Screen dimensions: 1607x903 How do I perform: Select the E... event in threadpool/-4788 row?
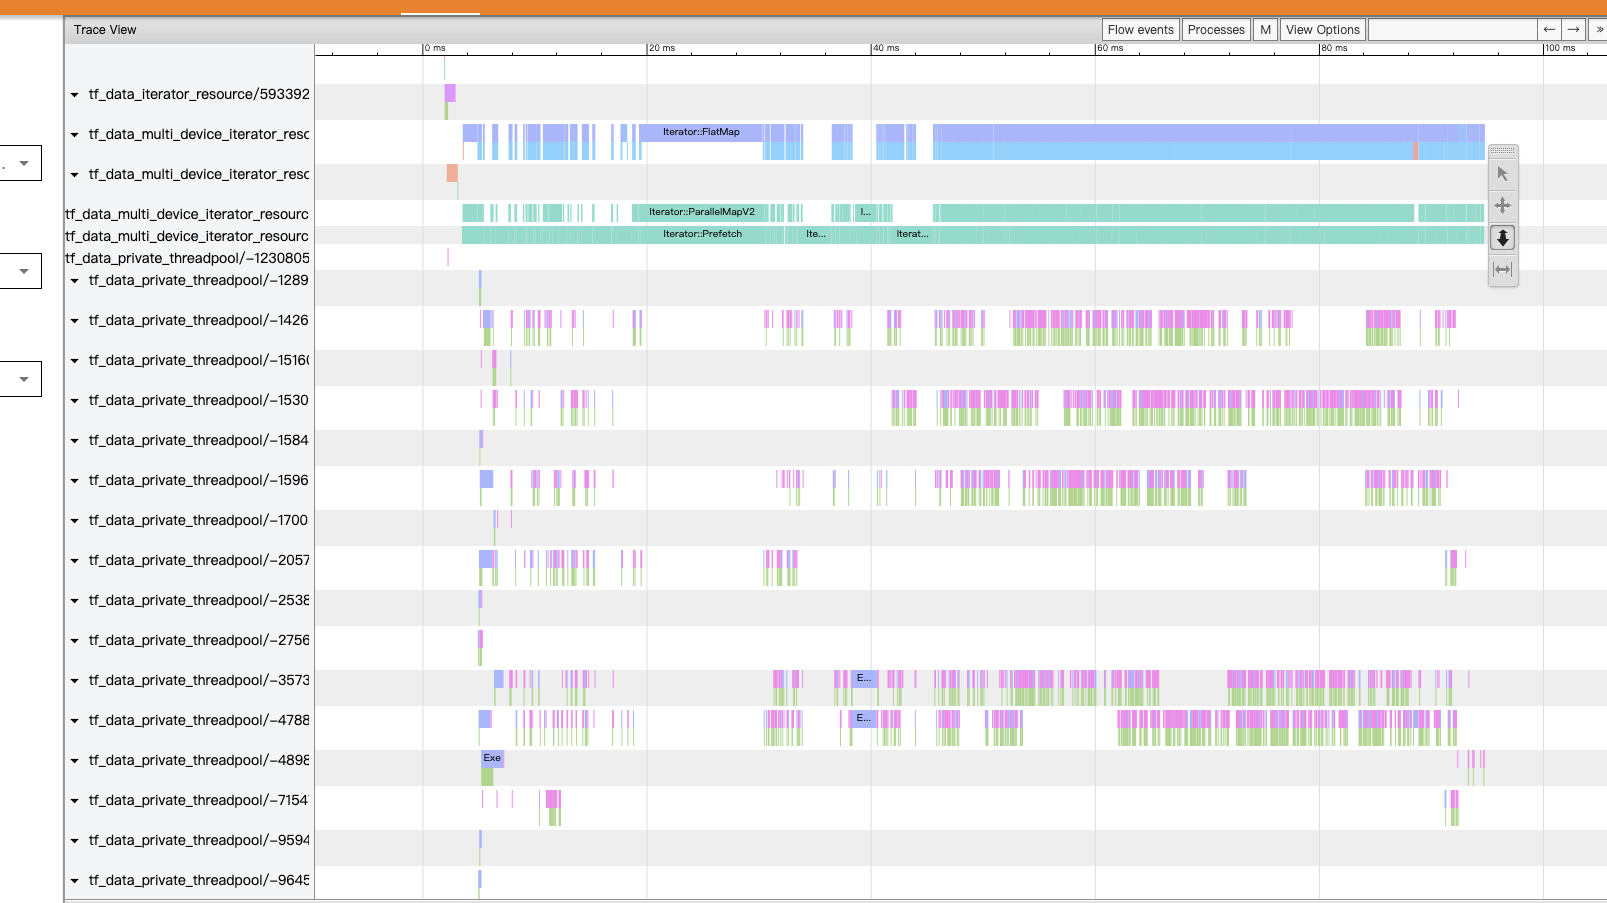(x=864, y=718)
